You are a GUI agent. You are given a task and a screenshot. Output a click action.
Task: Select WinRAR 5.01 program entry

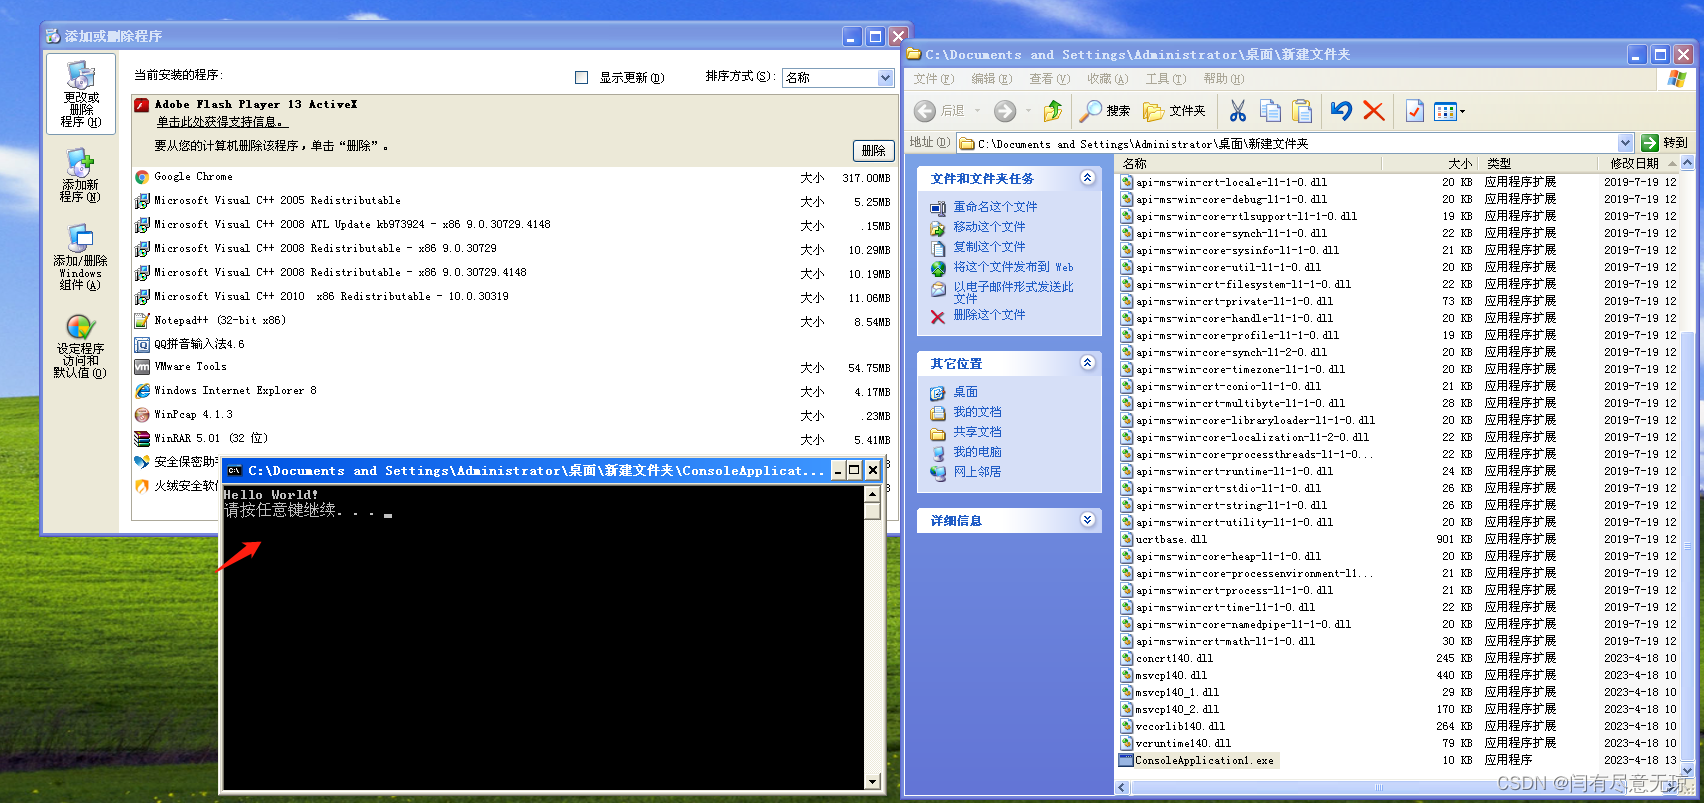[513, 439]
